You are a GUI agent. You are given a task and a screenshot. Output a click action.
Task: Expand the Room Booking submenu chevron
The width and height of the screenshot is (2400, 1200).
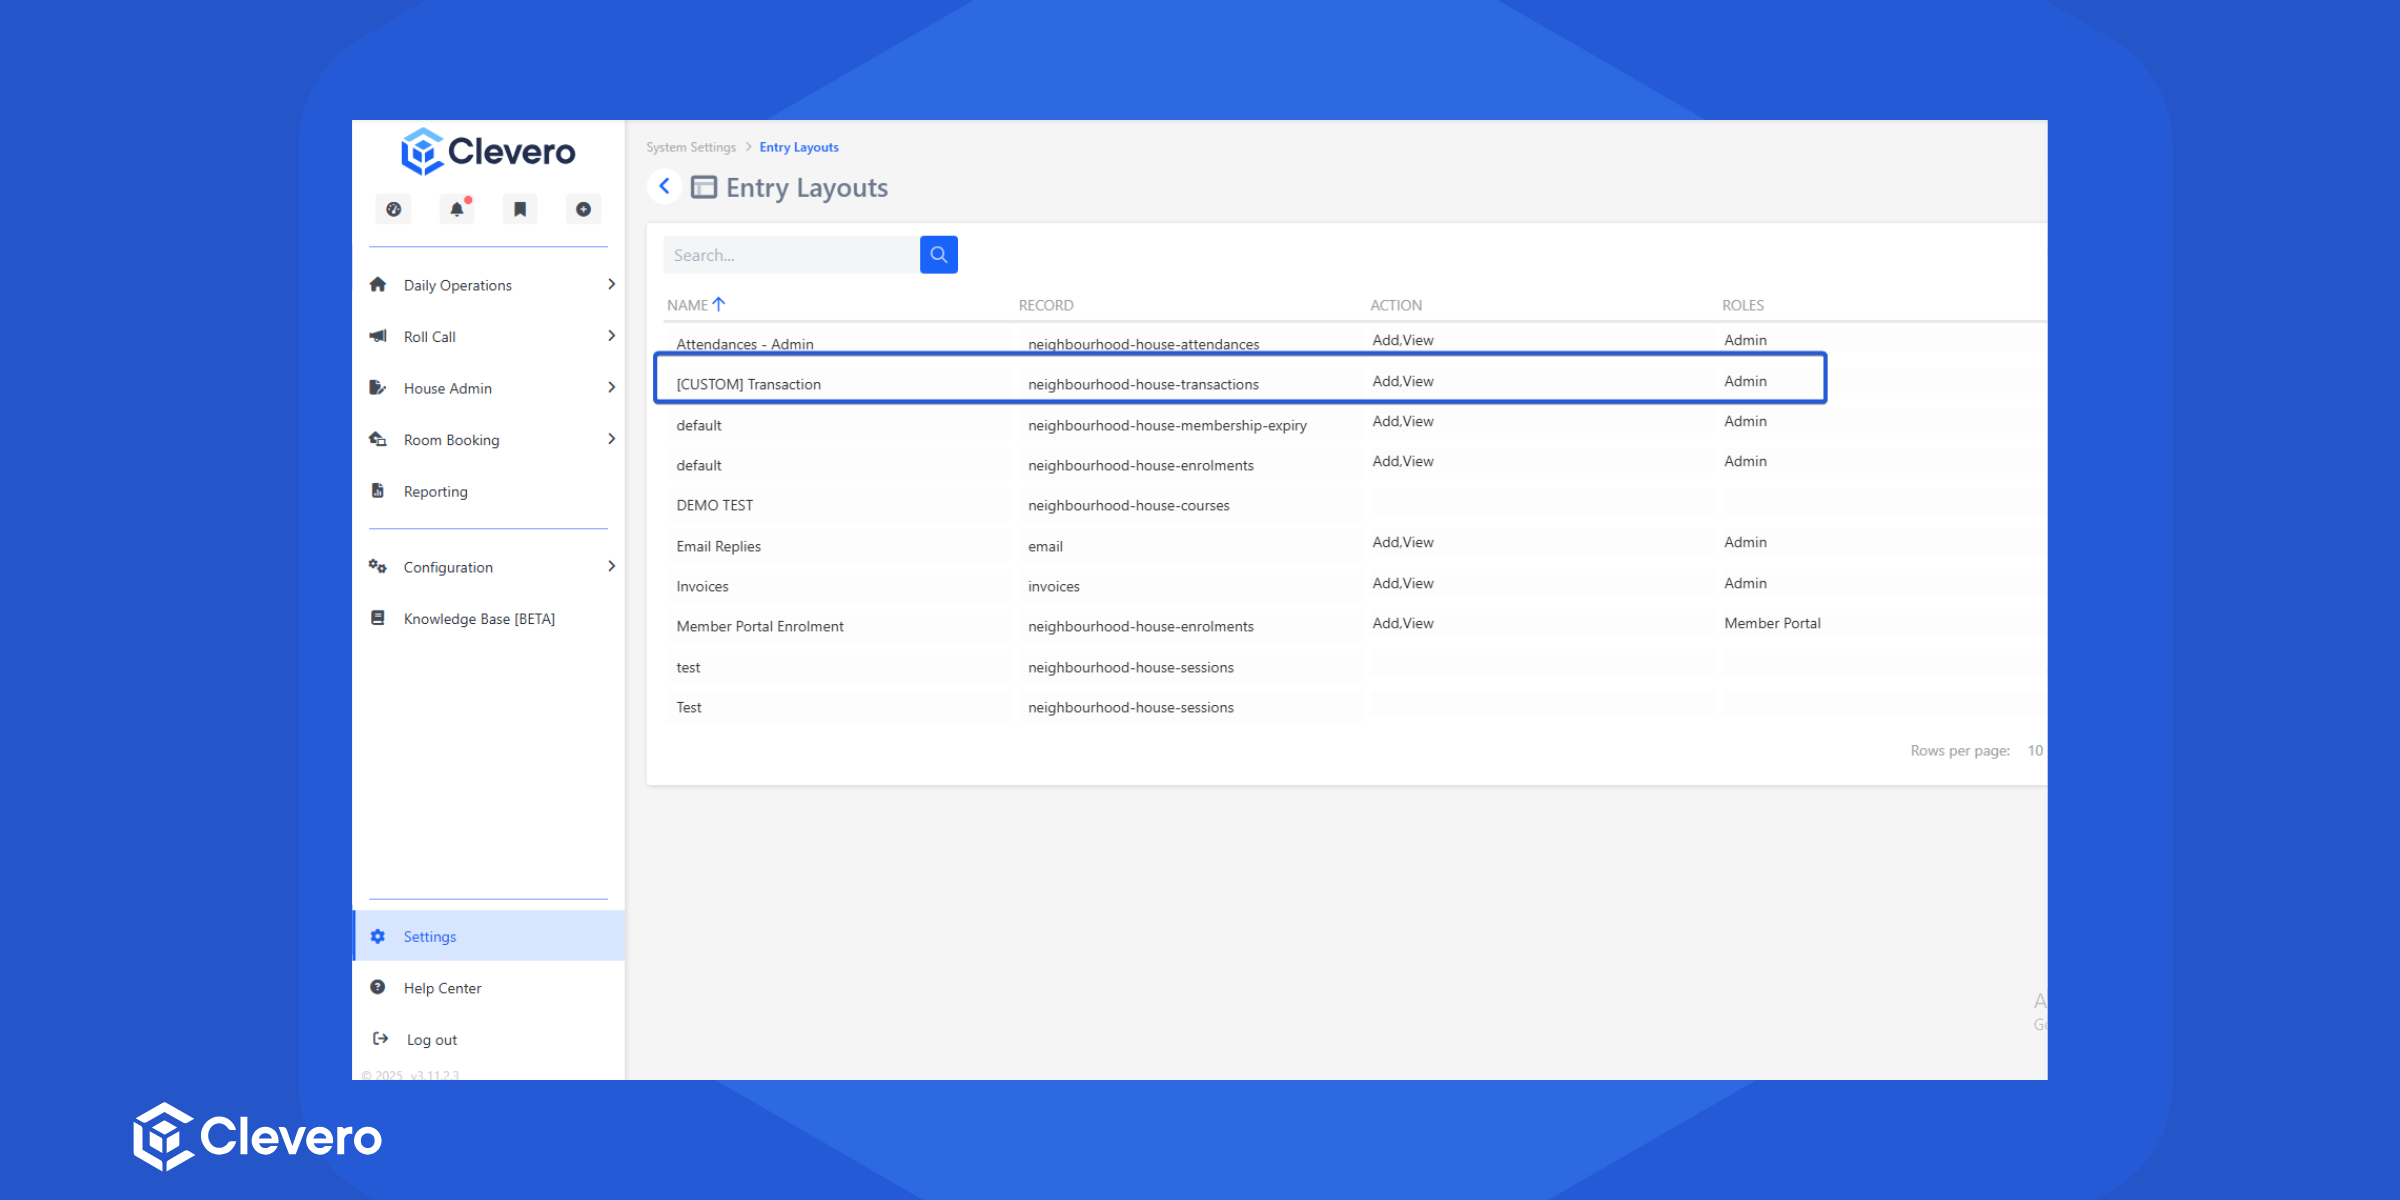611,439
